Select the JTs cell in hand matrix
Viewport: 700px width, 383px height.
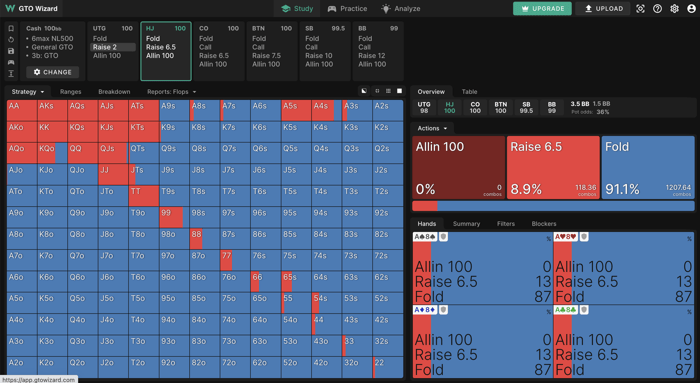coord(144,175)
